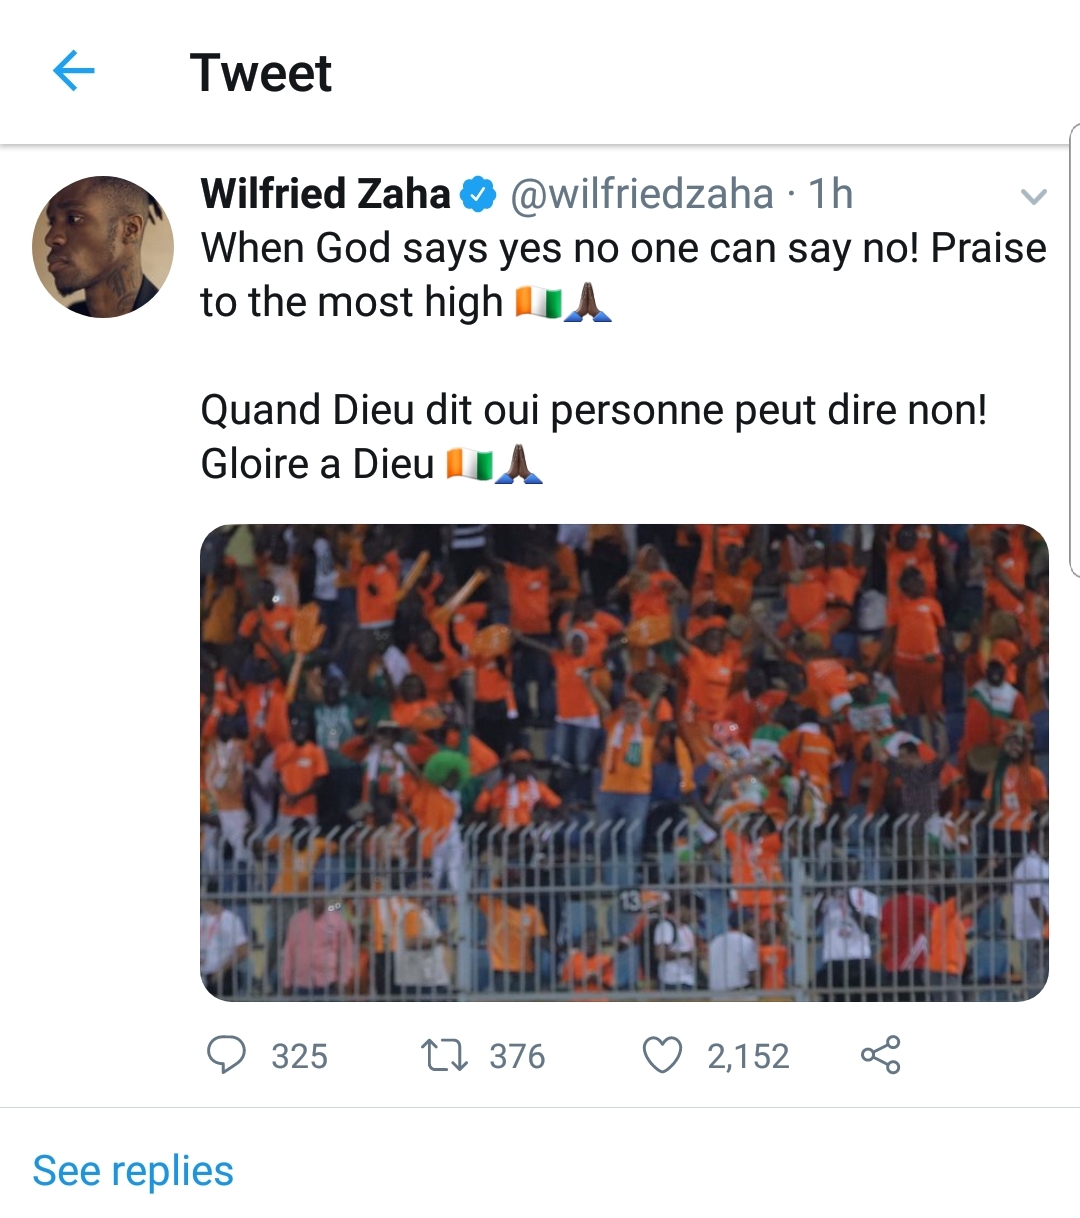Click the Wilfried Zaha display name
This screenshot has height=1218, width=1080.
coord(325,194)
